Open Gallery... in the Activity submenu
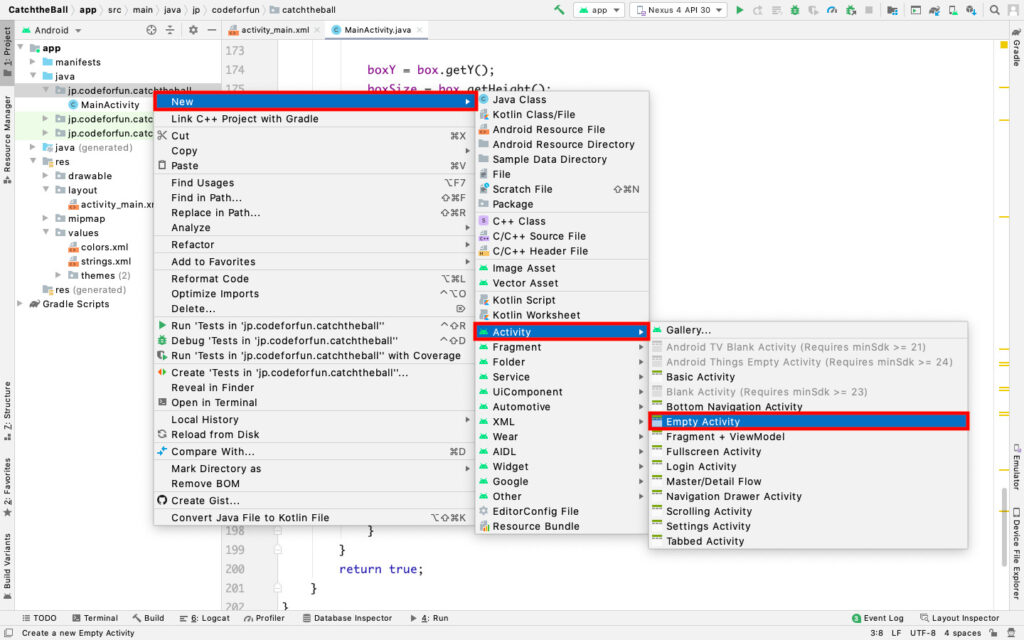Screen dimensions: 1024x640 808,330
